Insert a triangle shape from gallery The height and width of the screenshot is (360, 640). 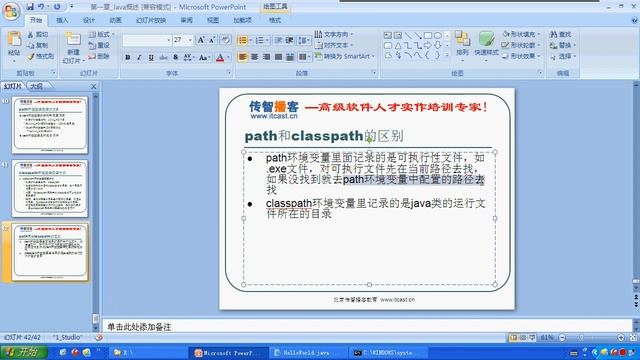[x=398, y=45]
